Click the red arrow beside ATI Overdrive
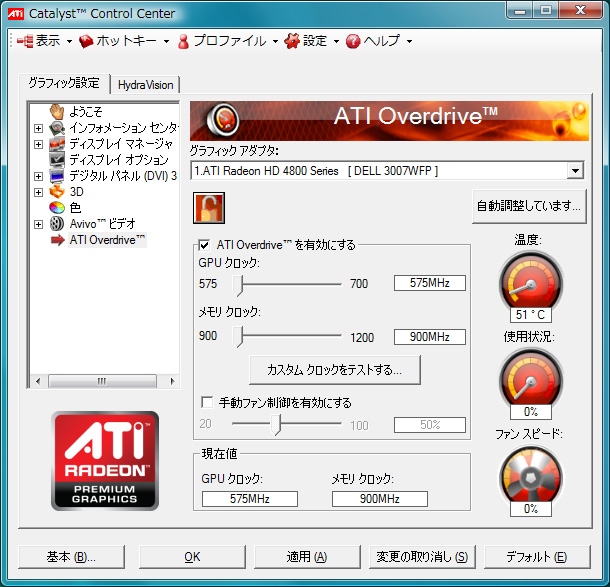 click(58, 240)
